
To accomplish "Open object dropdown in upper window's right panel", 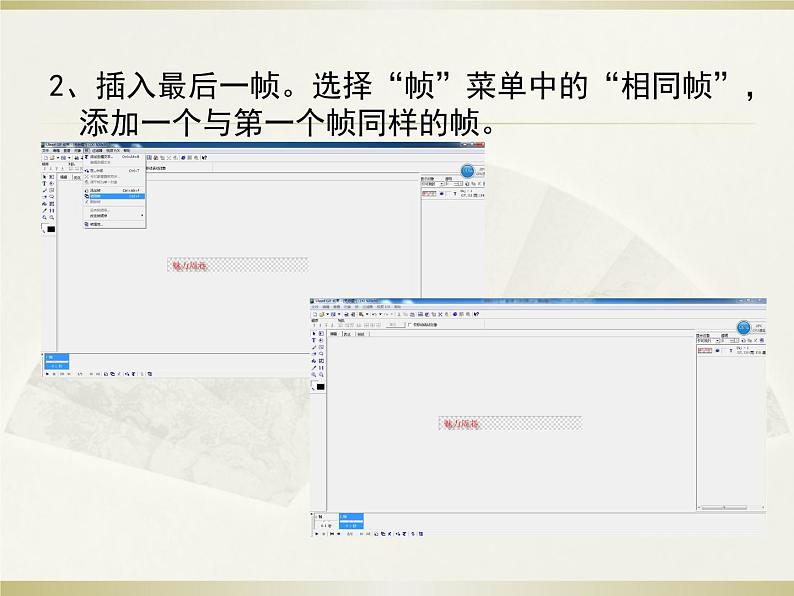I will (433, 183).
